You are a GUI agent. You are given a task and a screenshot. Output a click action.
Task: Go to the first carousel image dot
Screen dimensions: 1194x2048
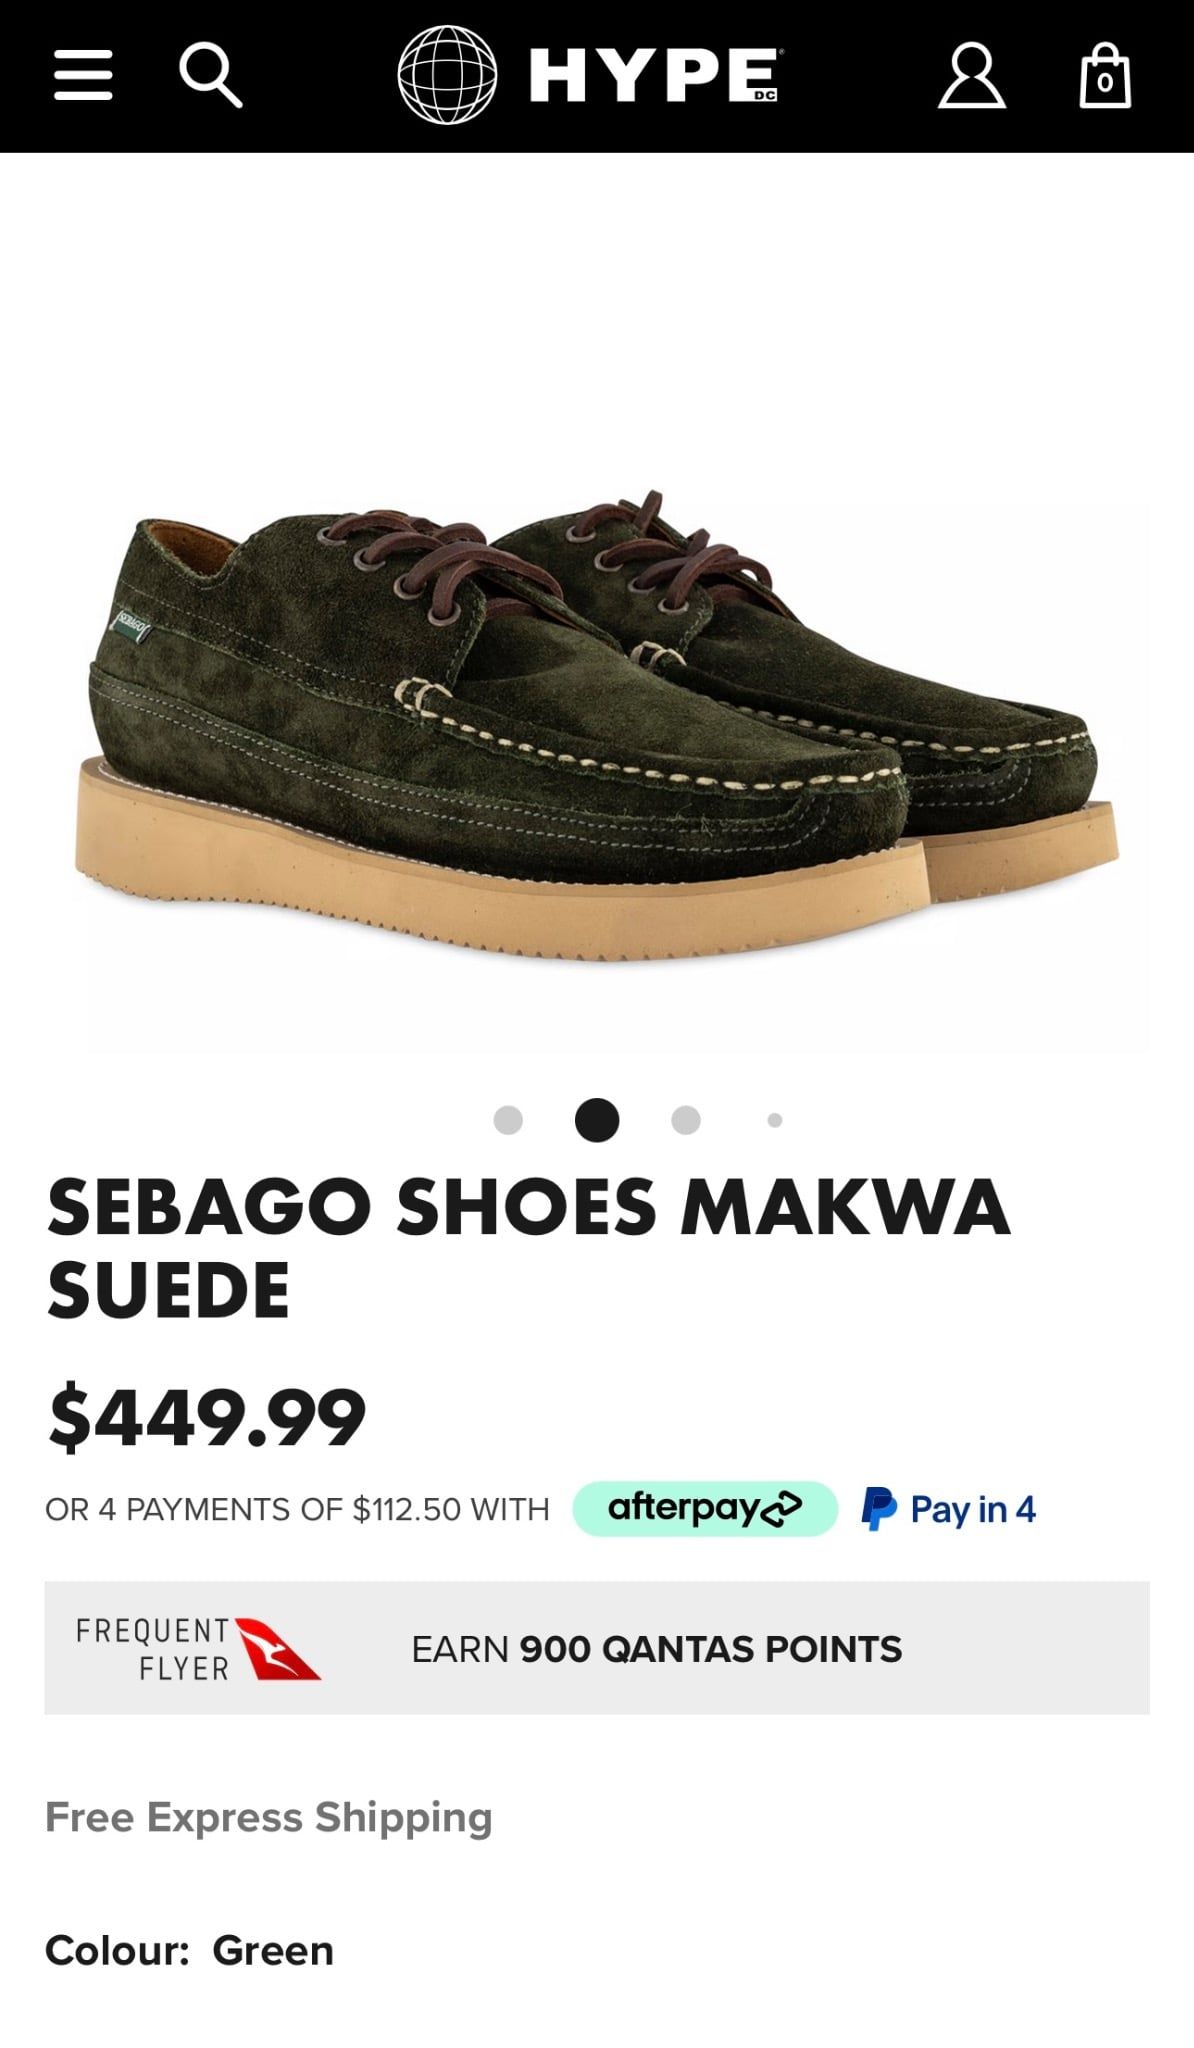point(508,1120)
